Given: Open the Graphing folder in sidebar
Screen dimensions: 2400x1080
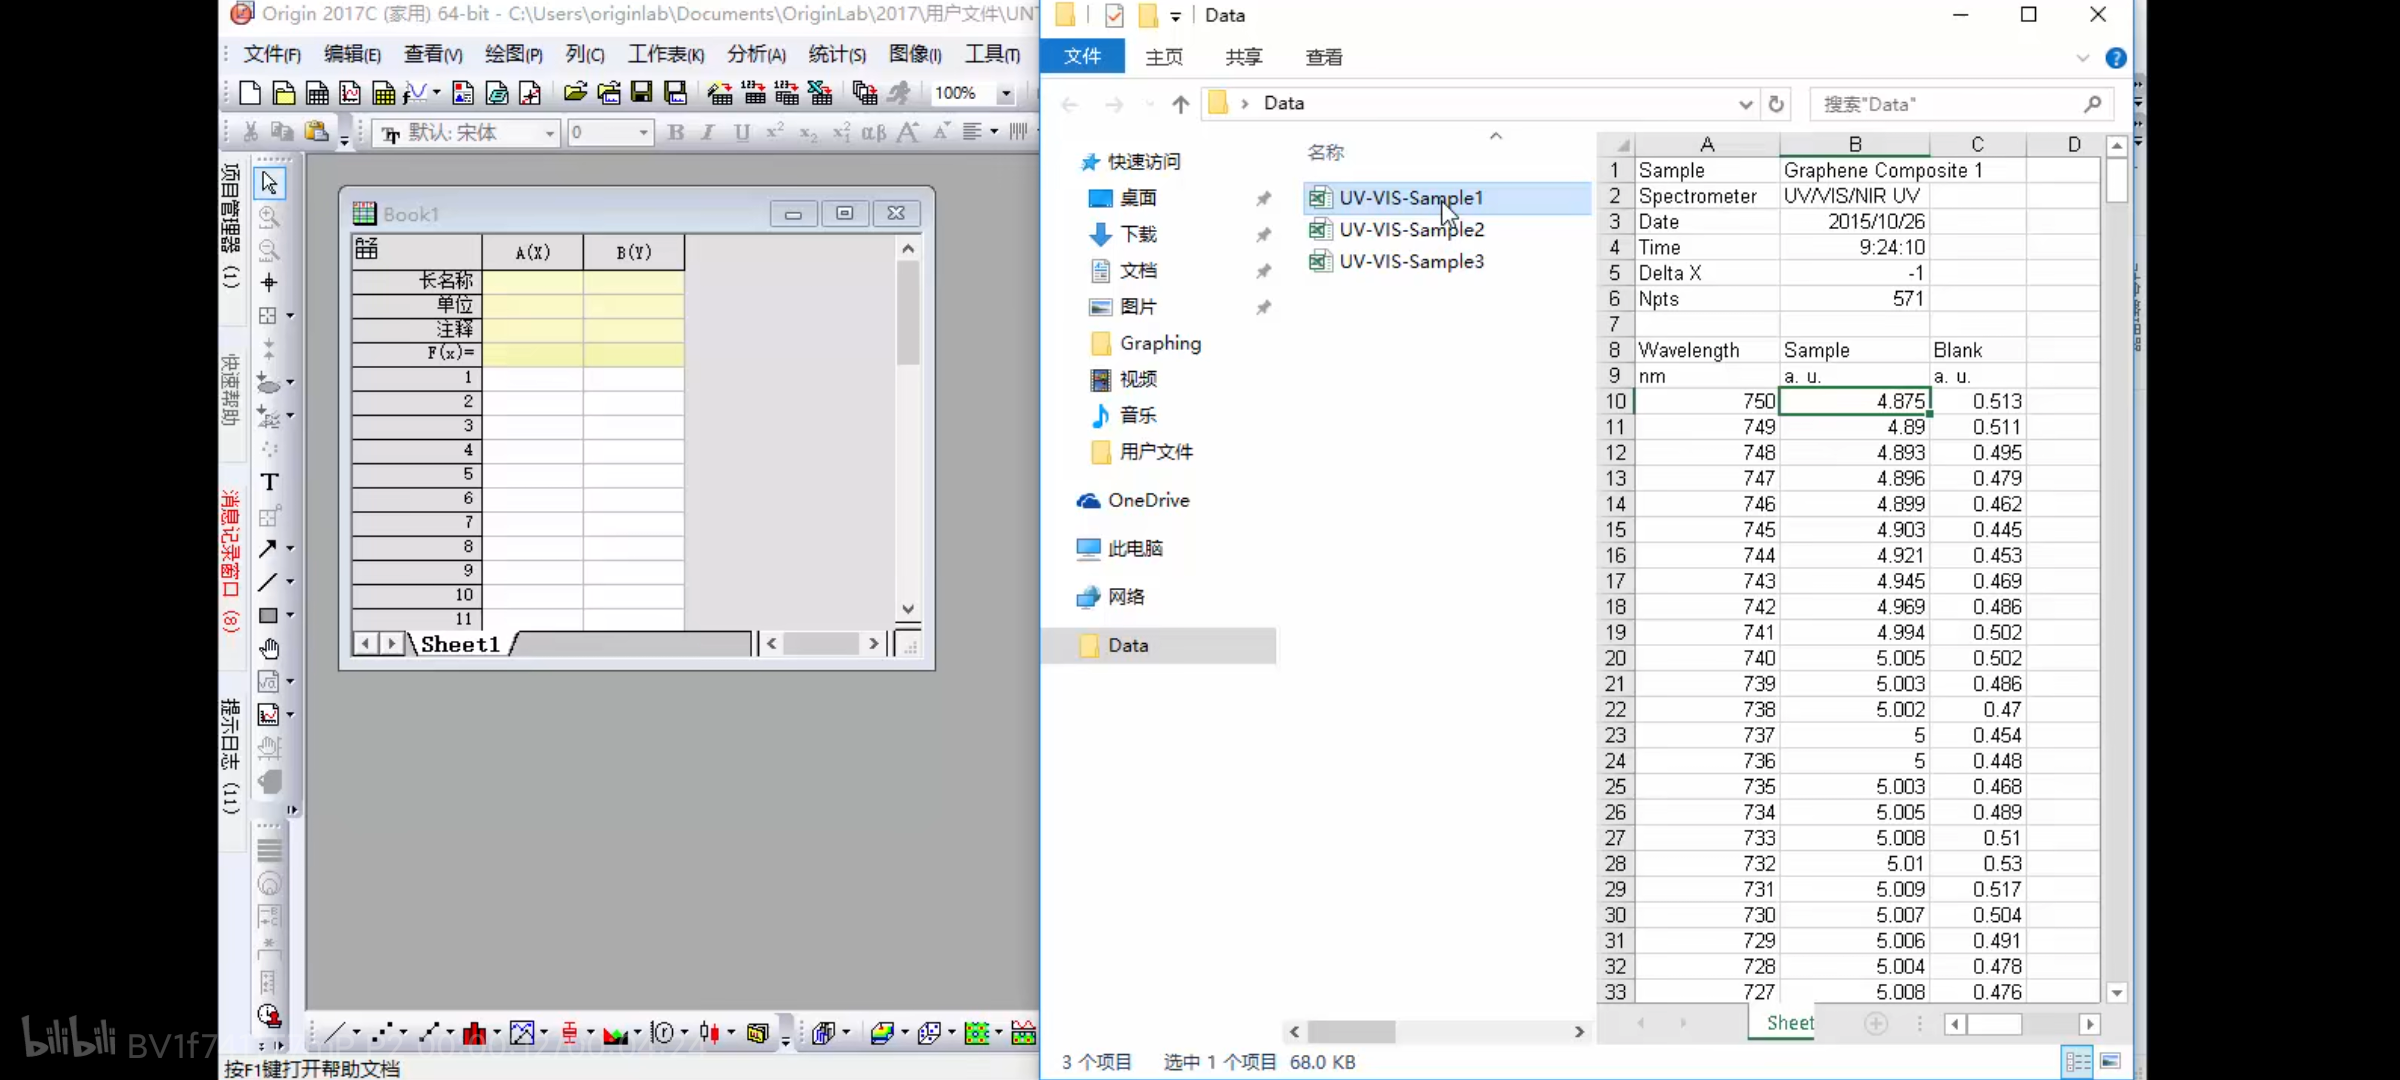Looking at the screenshot, I should 1160,343.
